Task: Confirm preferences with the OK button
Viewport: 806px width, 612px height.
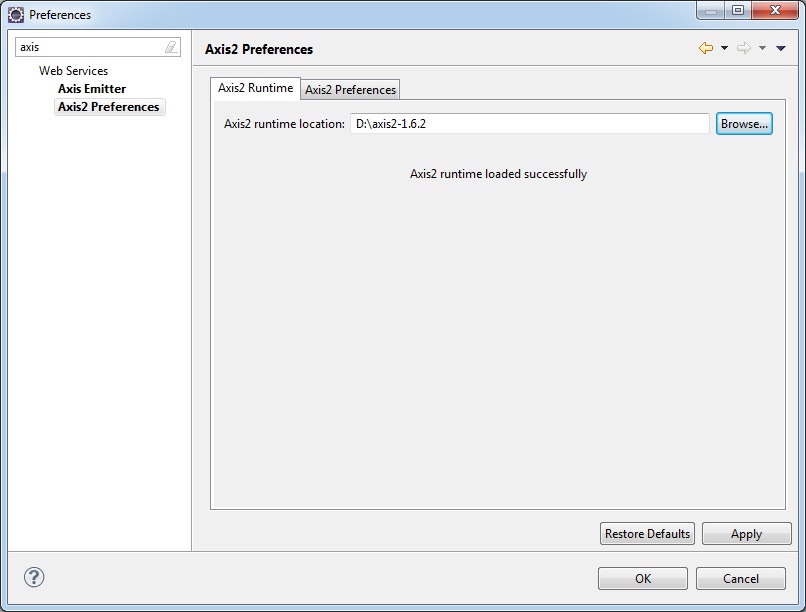Action: (x=642, y=578)
